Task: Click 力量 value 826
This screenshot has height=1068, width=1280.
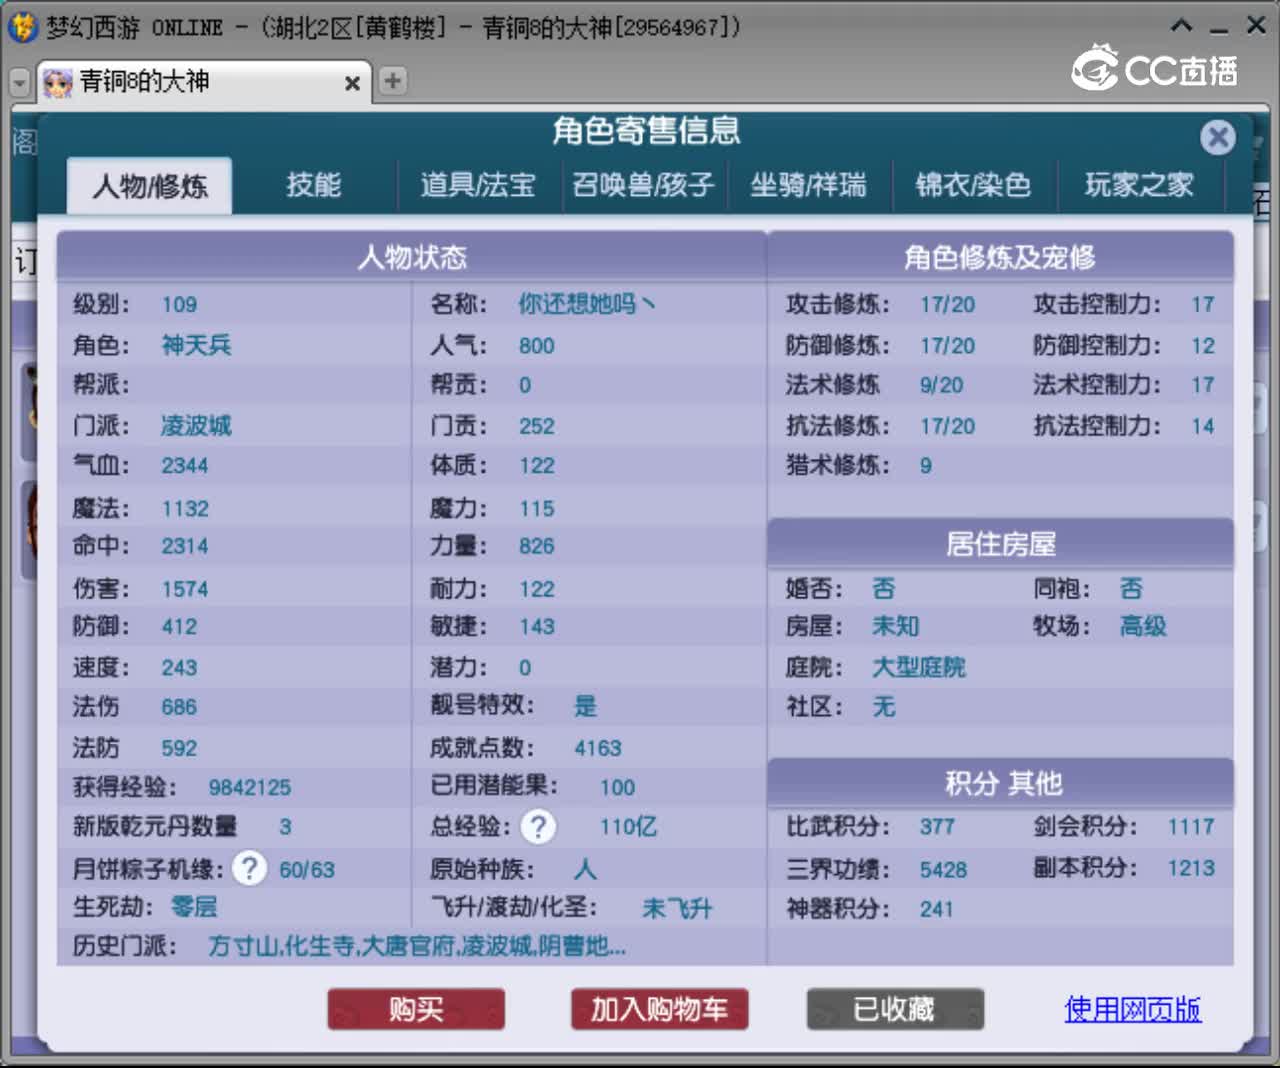Action: [x=536, y=546]
